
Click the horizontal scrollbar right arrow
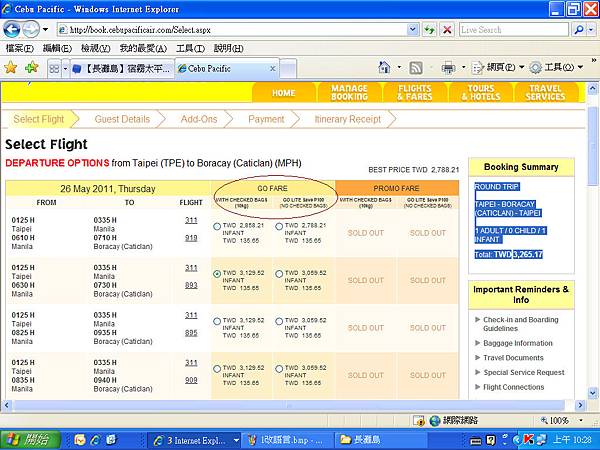[x=580, y=405]
